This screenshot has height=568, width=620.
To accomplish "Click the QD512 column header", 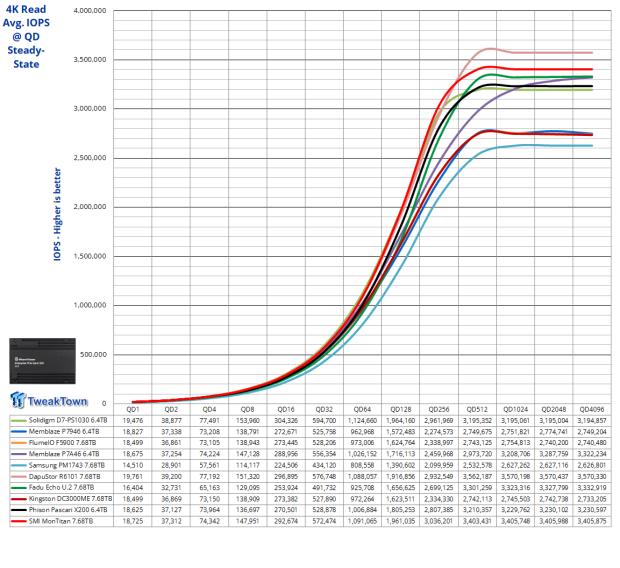I will point(477,409).
